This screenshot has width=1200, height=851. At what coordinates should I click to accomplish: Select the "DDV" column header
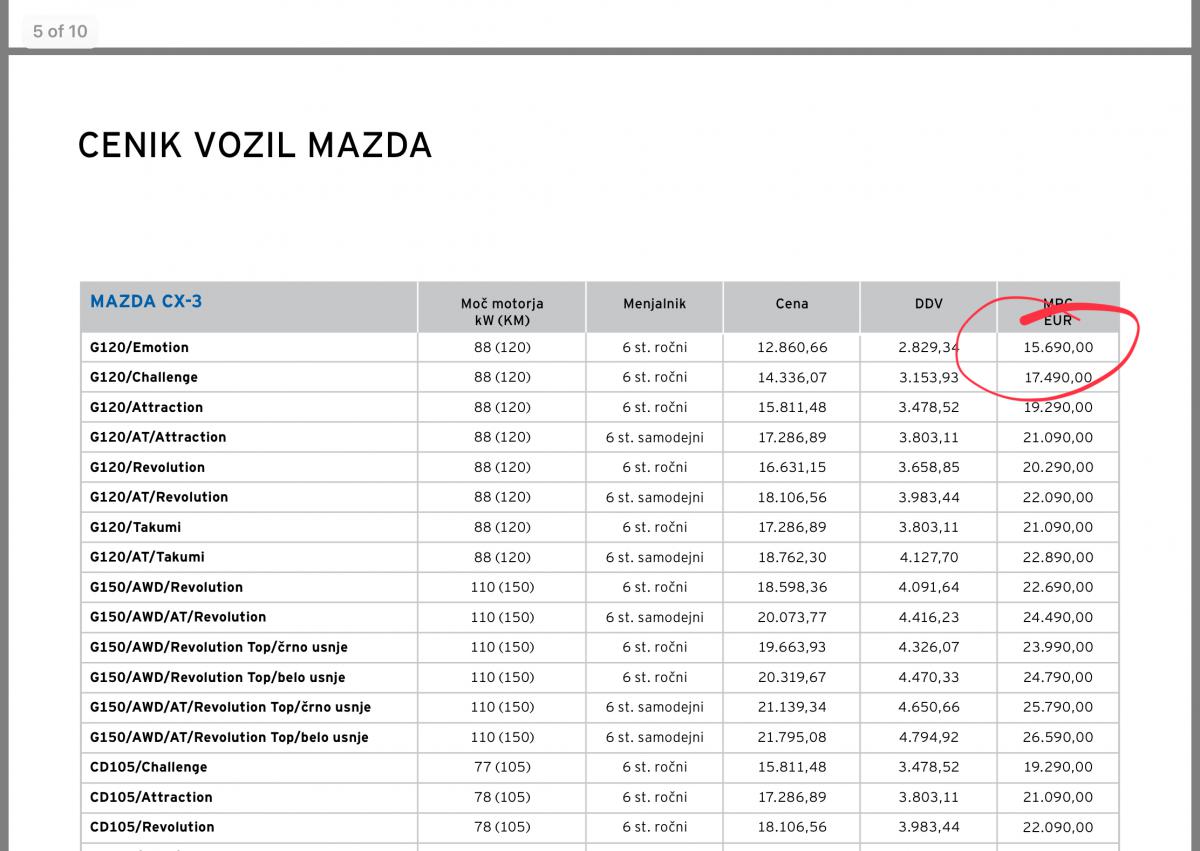click(929, 303)
